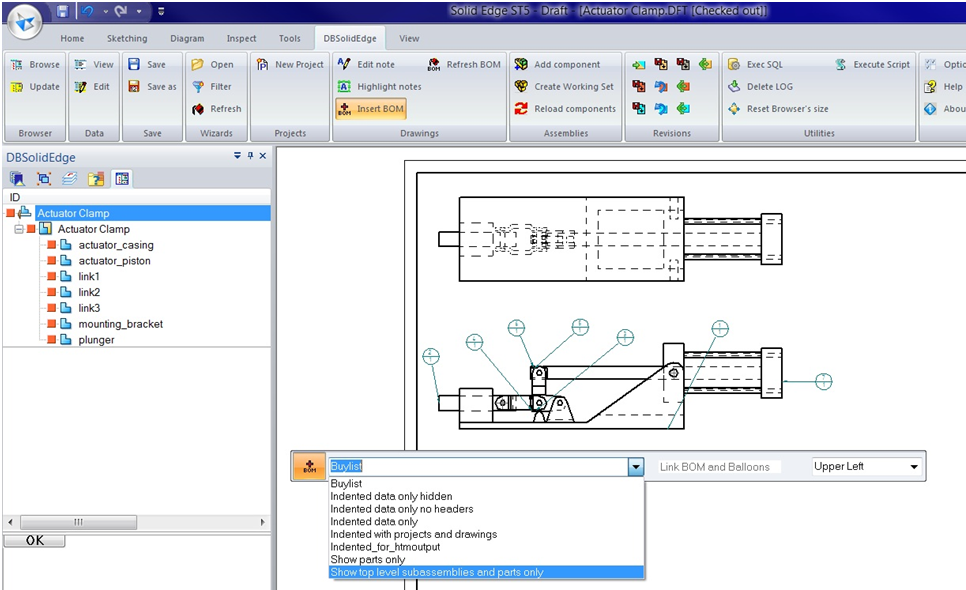Screen dimensions: 966x590
Task: Click first icon in DBSolidEdge panel toolbar
Action: 17,179
